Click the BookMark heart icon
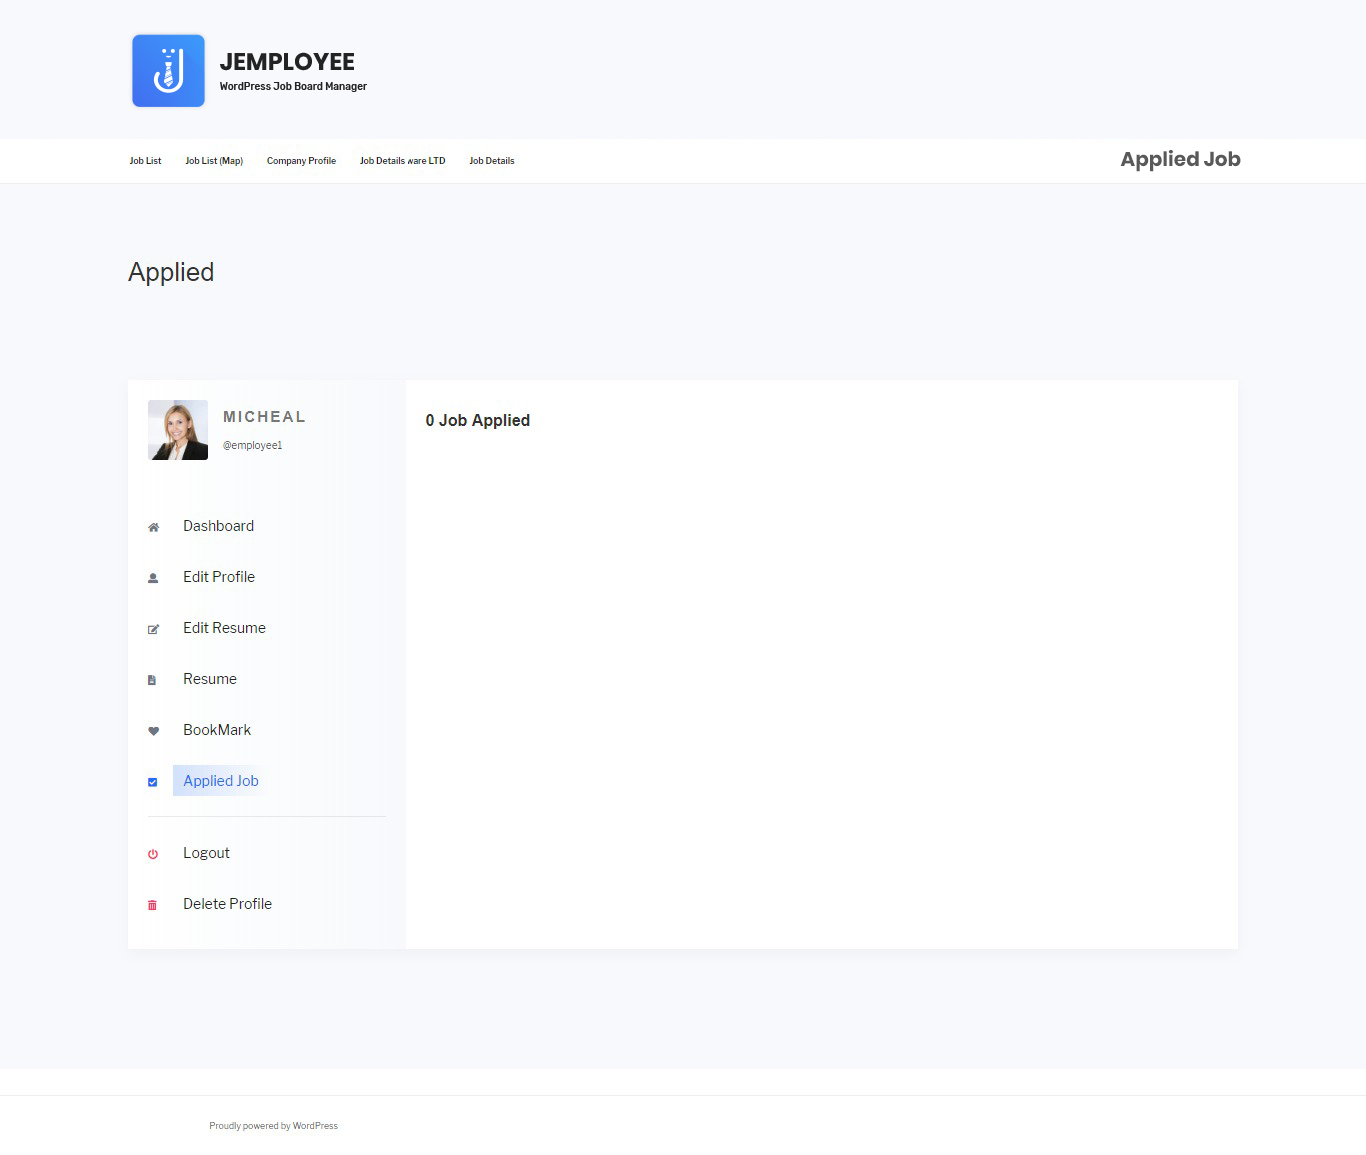The width and height of the screenshot is (1366, 1155). pos(153,731)
